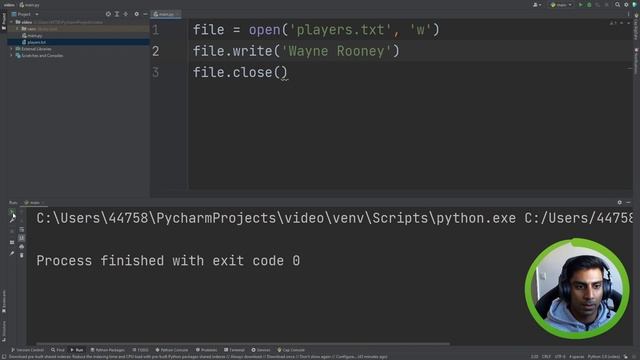Open Csp Console tool window

click(x=291, y=350)
